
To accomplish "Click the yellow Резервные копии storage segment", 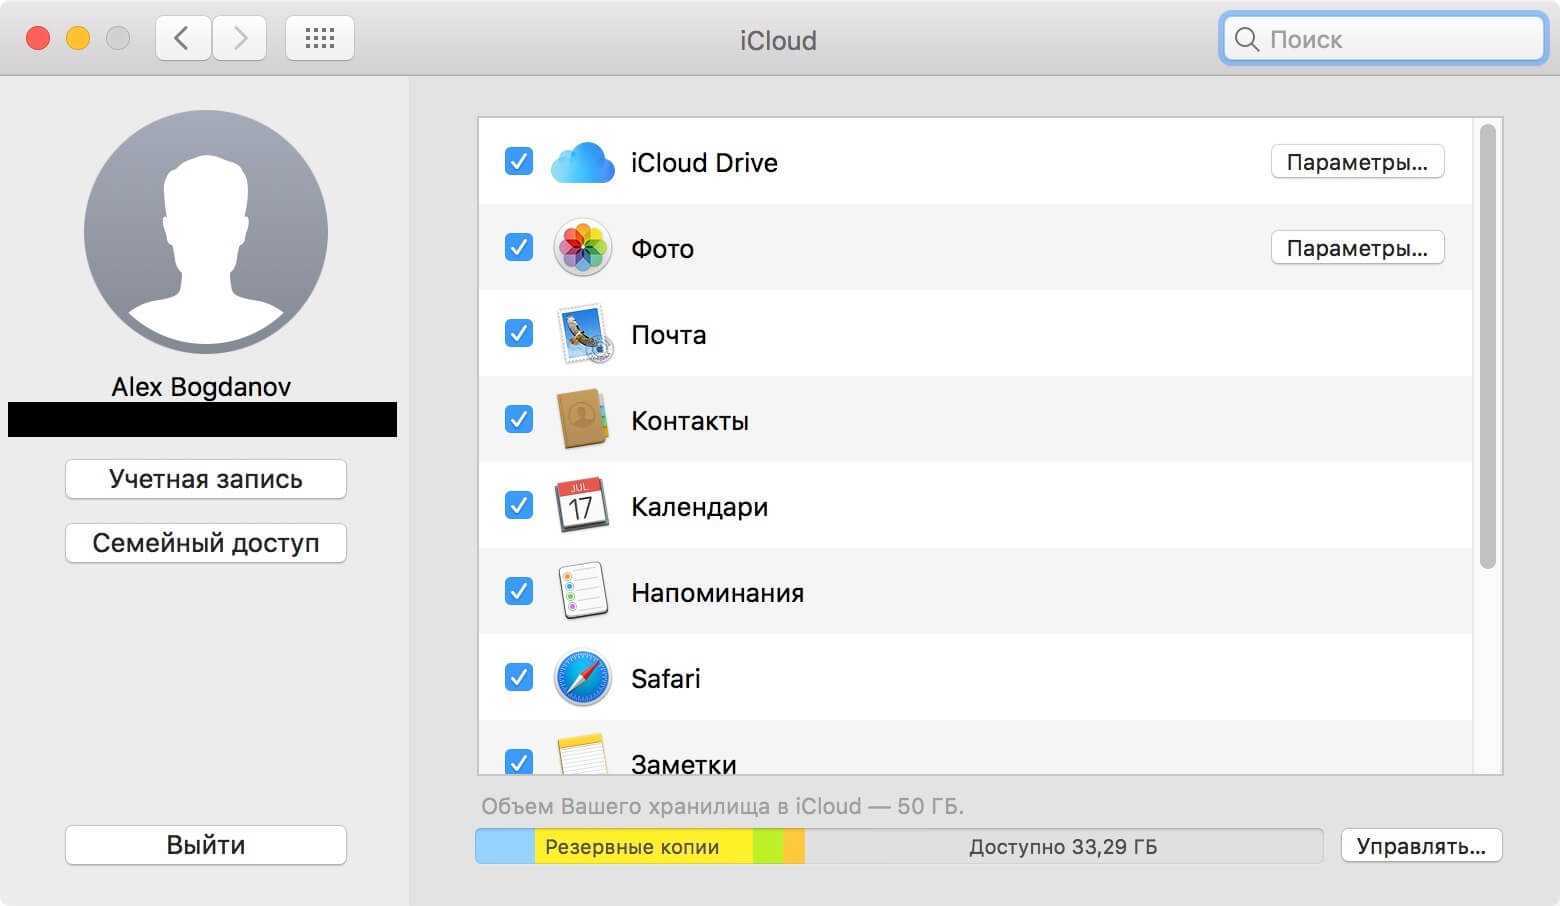I will (640, 847).
